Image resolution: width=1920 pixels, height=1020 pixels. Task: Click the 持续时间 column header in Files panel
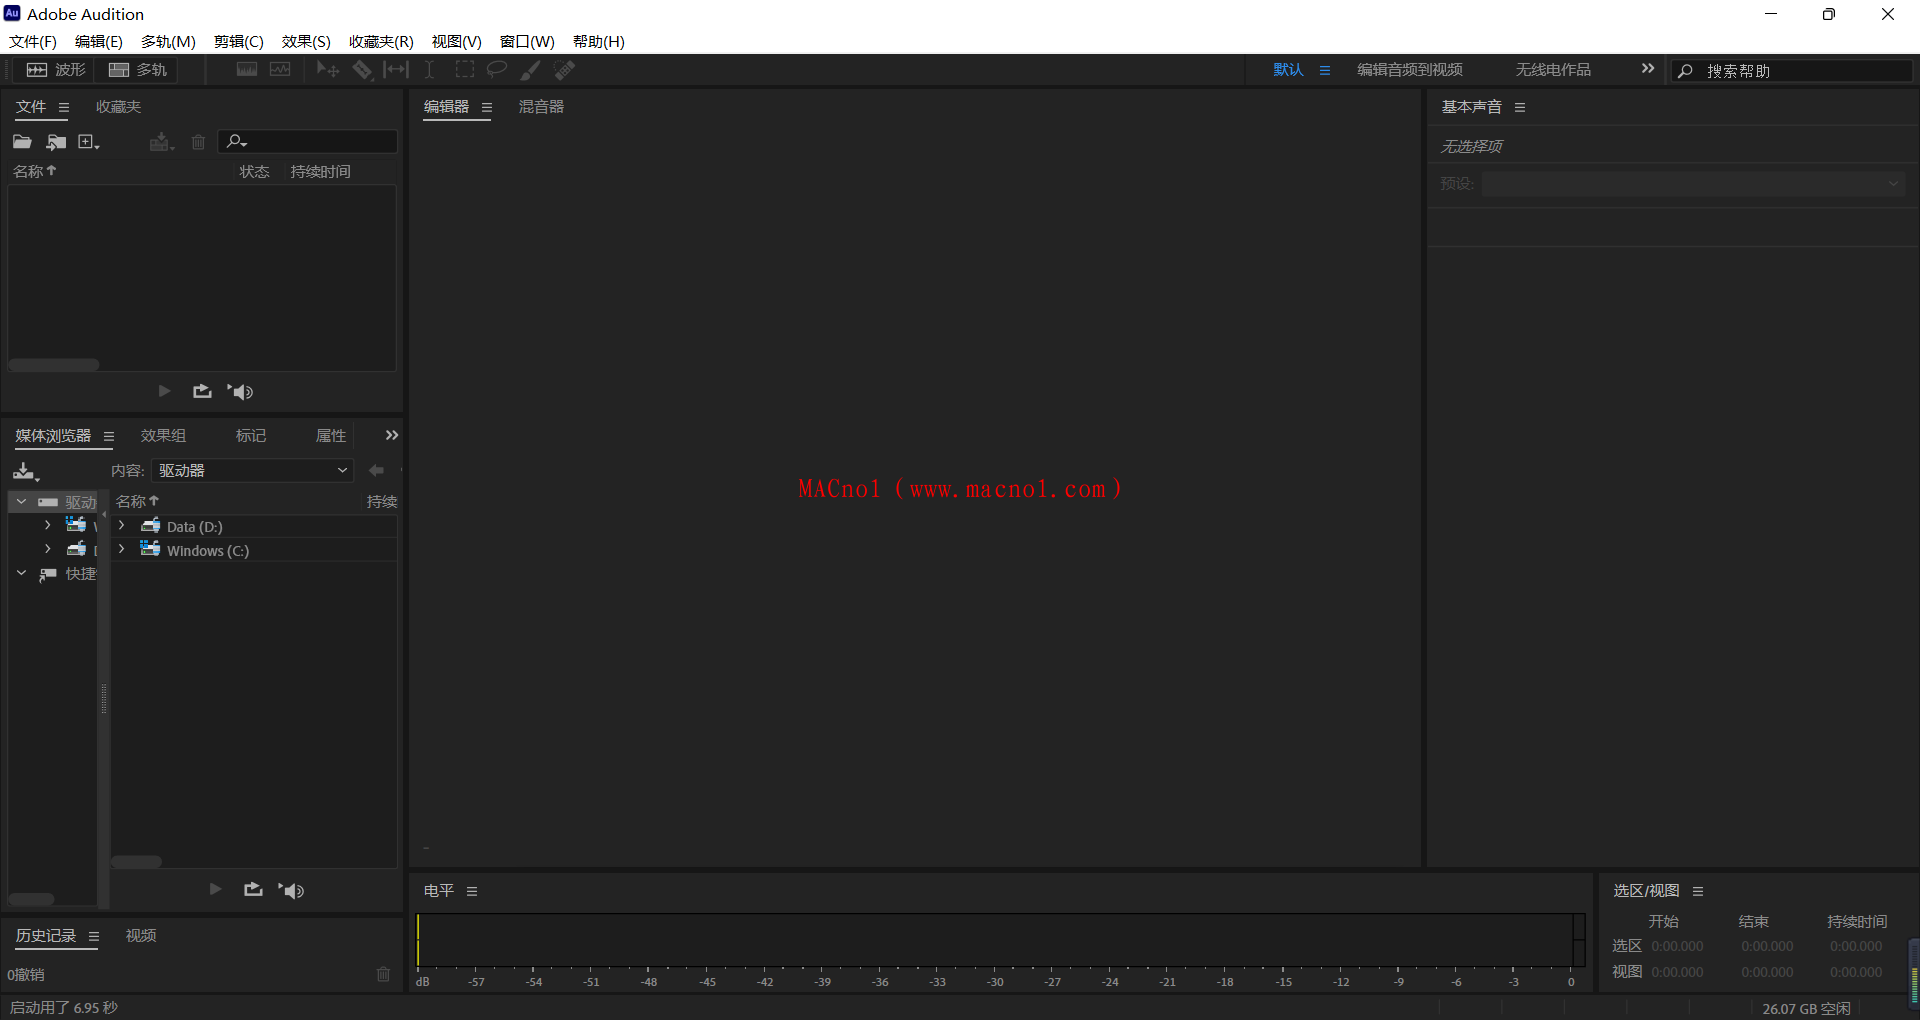tap(320, 171)
